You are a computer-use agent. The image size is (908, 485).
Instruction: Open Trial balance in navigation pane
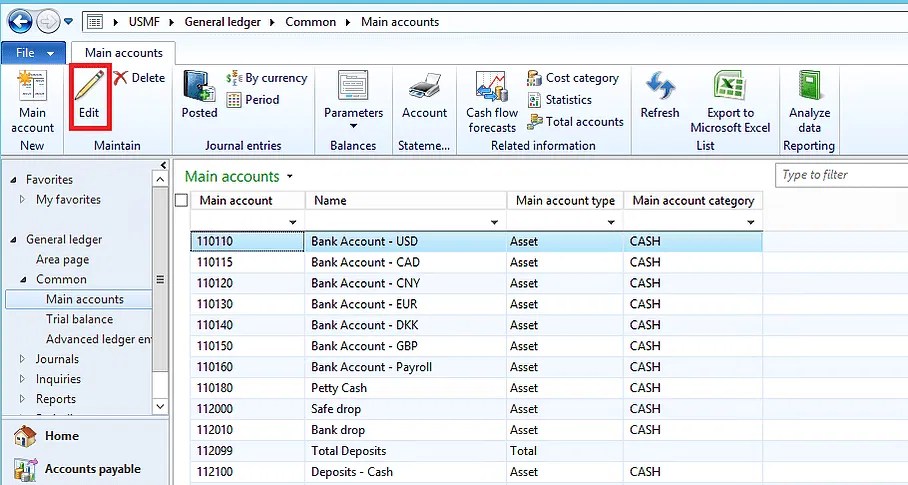coord(79,319)
